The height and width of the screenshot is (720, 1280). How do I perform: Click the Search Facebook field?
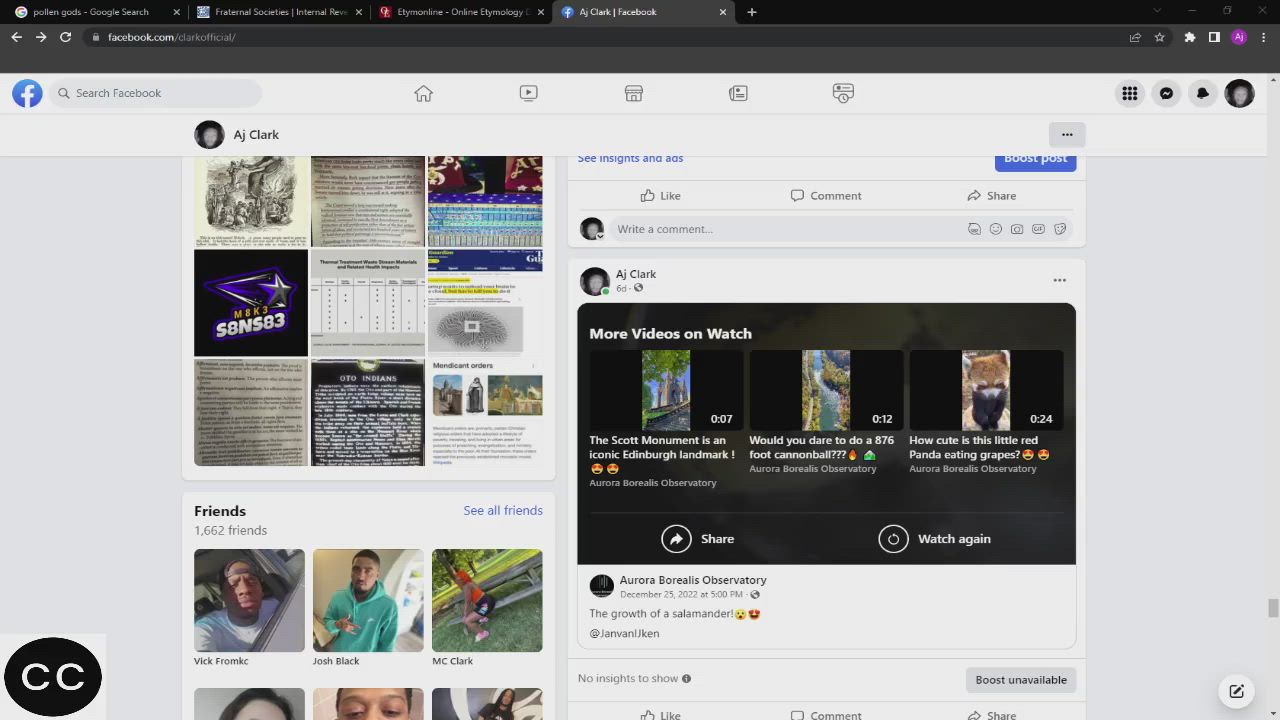pyautogui.click(x=160, y=93)
